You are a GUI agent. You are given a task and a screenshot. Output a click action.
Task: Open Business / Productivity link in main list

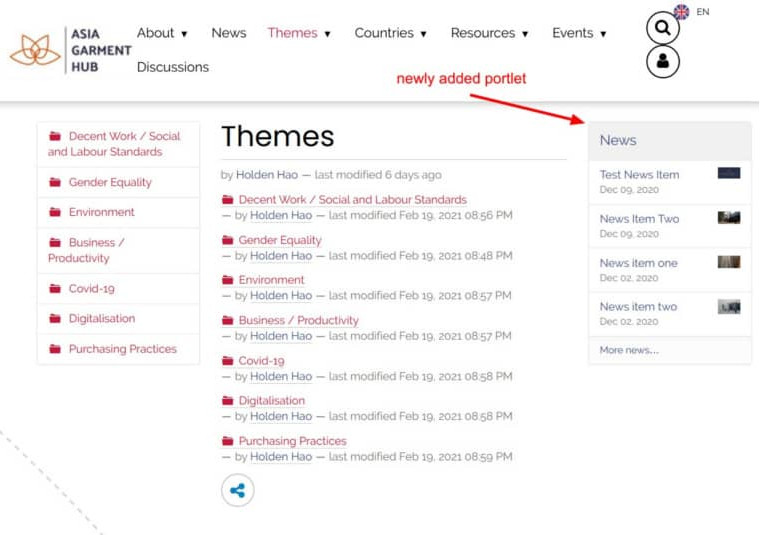[298, 321]
